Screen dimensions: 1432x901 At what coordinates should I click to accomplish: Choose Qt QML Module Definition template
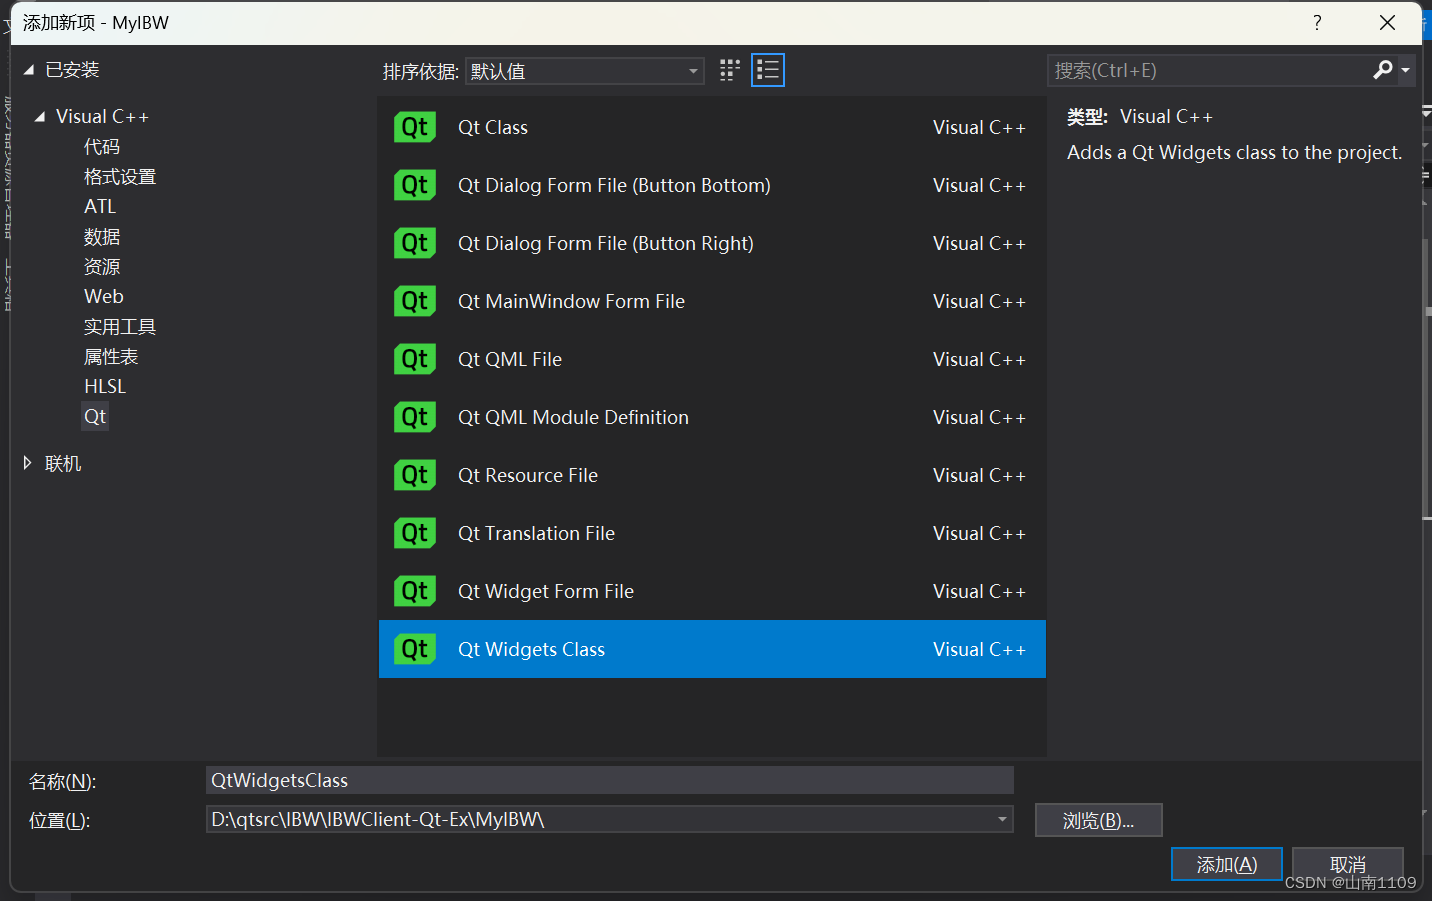[x=712, y=417]
